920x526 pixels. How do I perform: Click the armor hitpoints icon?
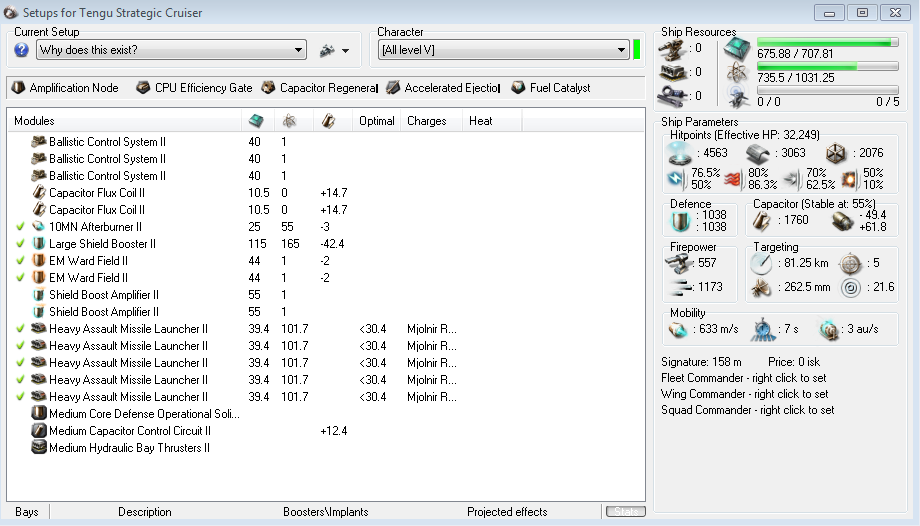[x=757, y=154]
